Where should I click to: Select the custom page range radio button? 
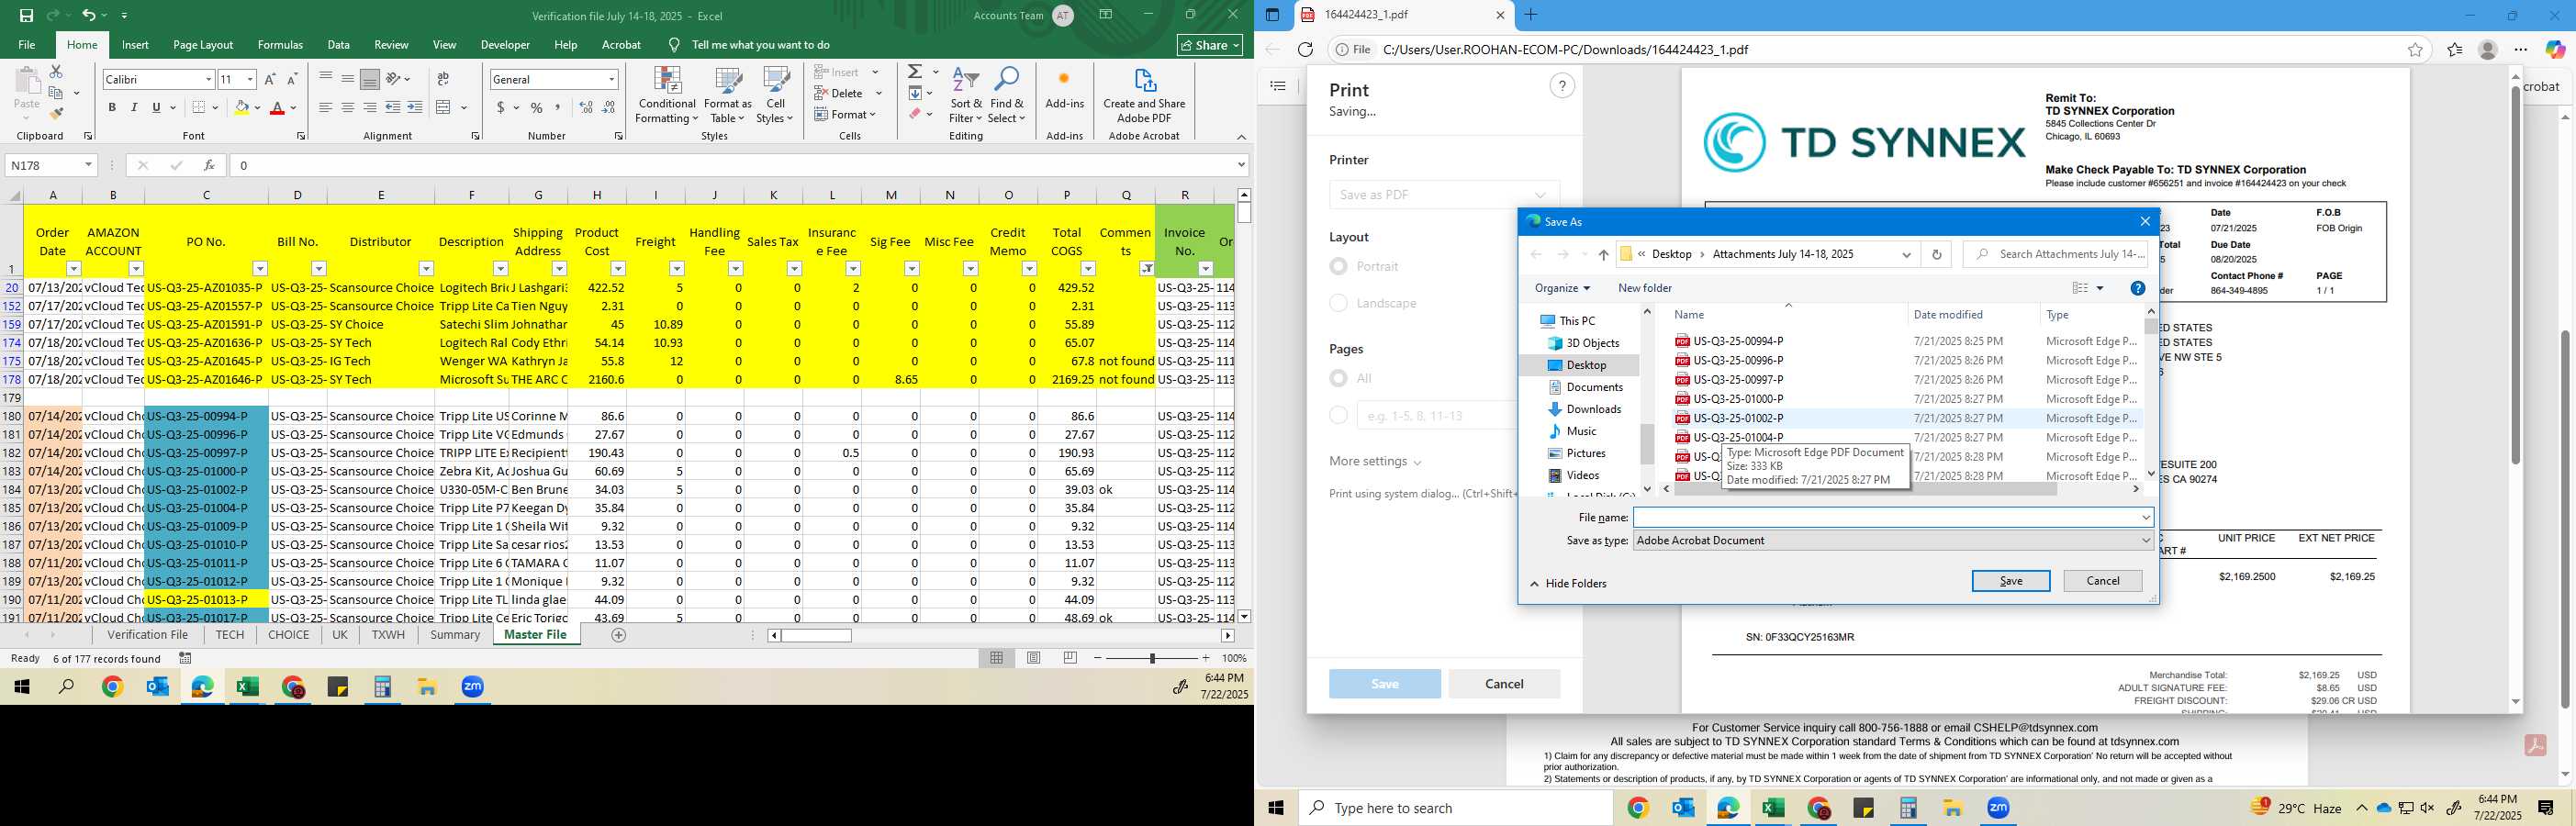click(x=1338, y=415)
